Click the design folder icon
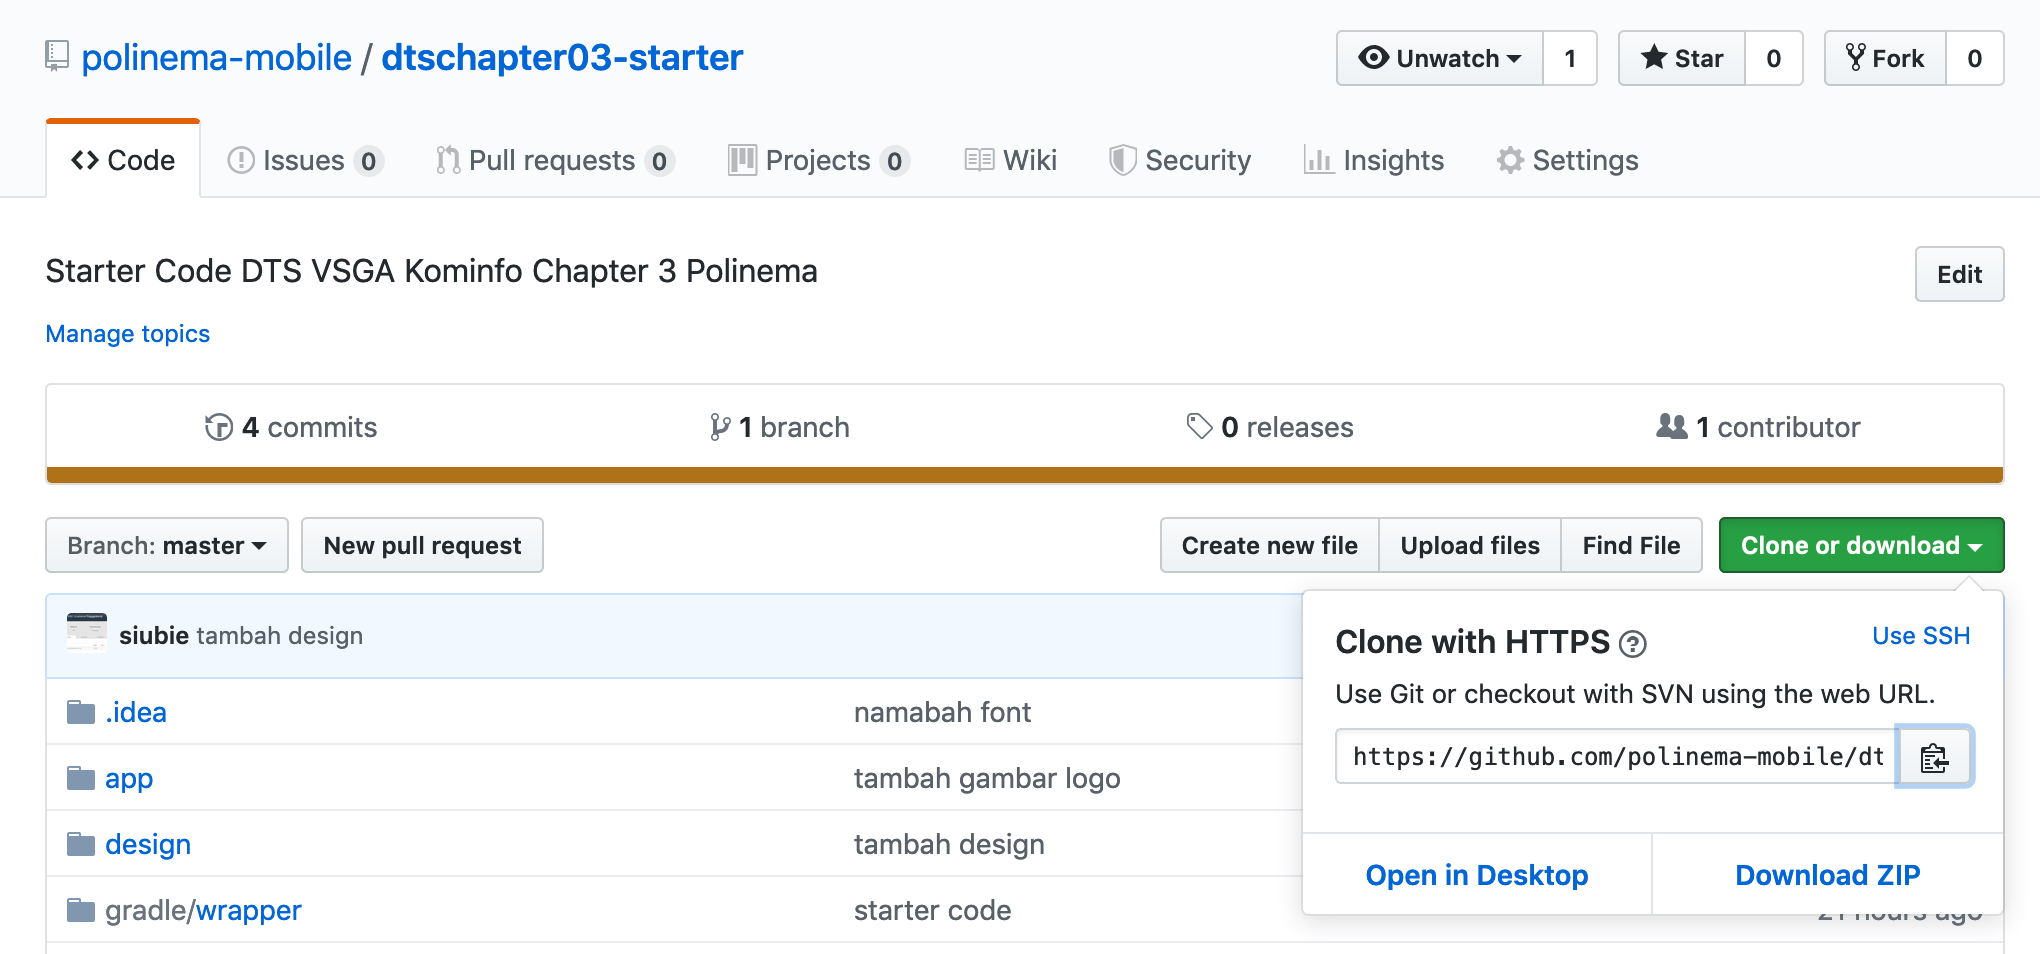 (x=80, y=844)
